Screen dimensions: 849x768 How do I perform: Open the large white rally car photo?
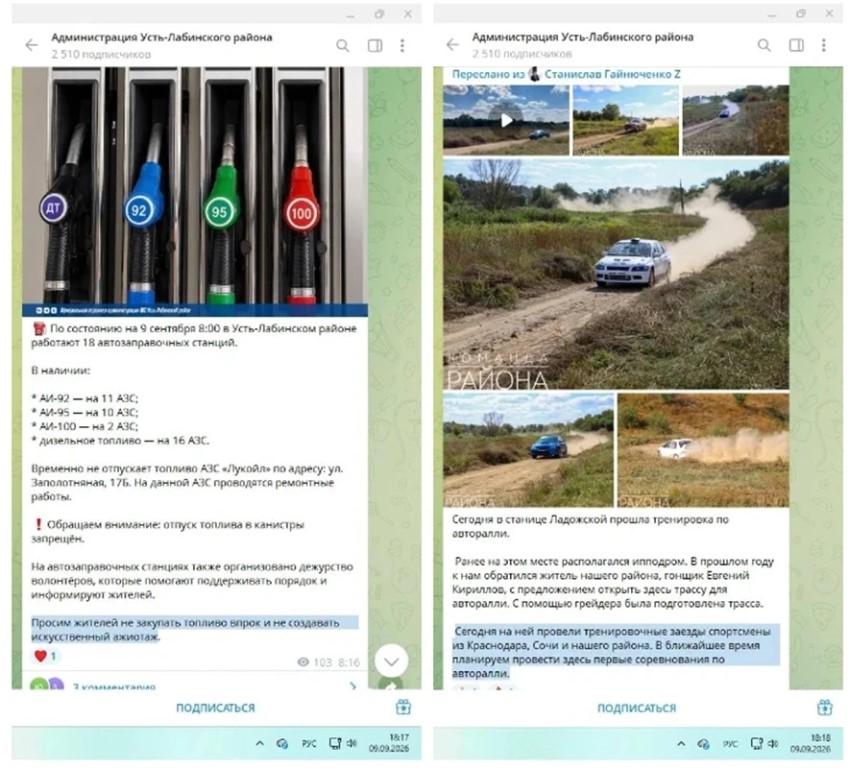616,274
